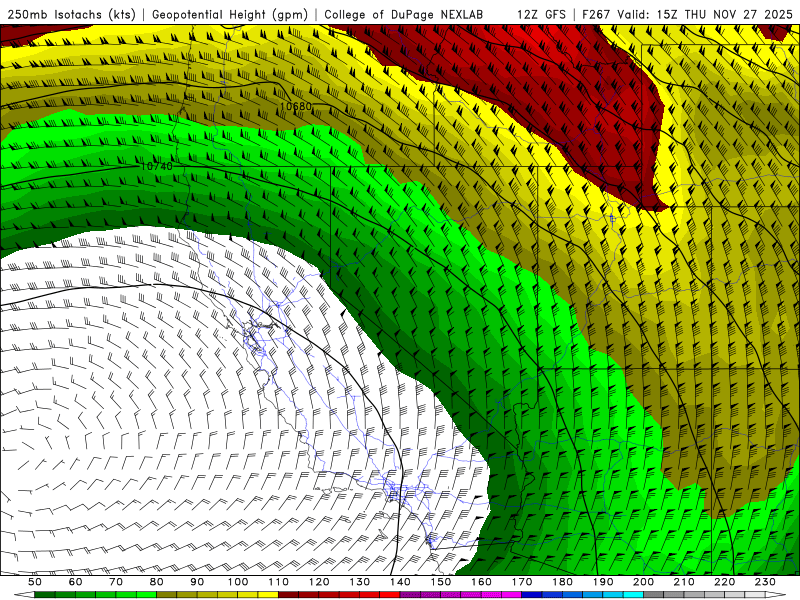
Task: Click the 140 value on the color scale
Action: click(400, 582)
